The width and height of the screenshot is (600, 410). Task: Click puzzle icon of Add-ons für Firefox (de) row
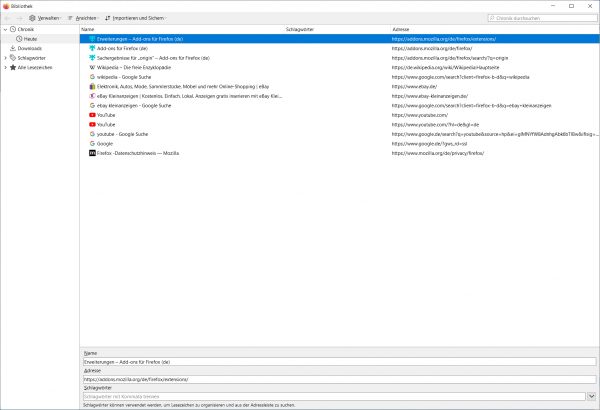coord(92,48)
